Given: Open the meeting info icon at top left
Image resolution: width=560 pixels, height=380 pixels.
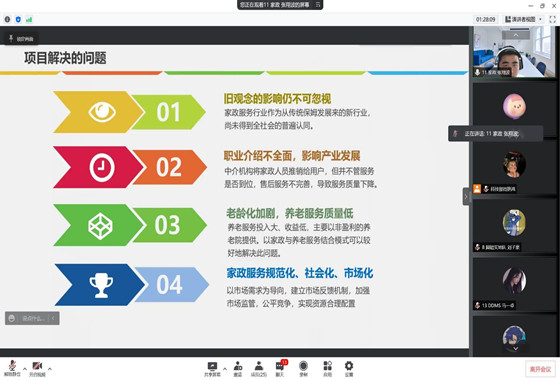Looking at the screenshot, I should click(x=7, y=19).
